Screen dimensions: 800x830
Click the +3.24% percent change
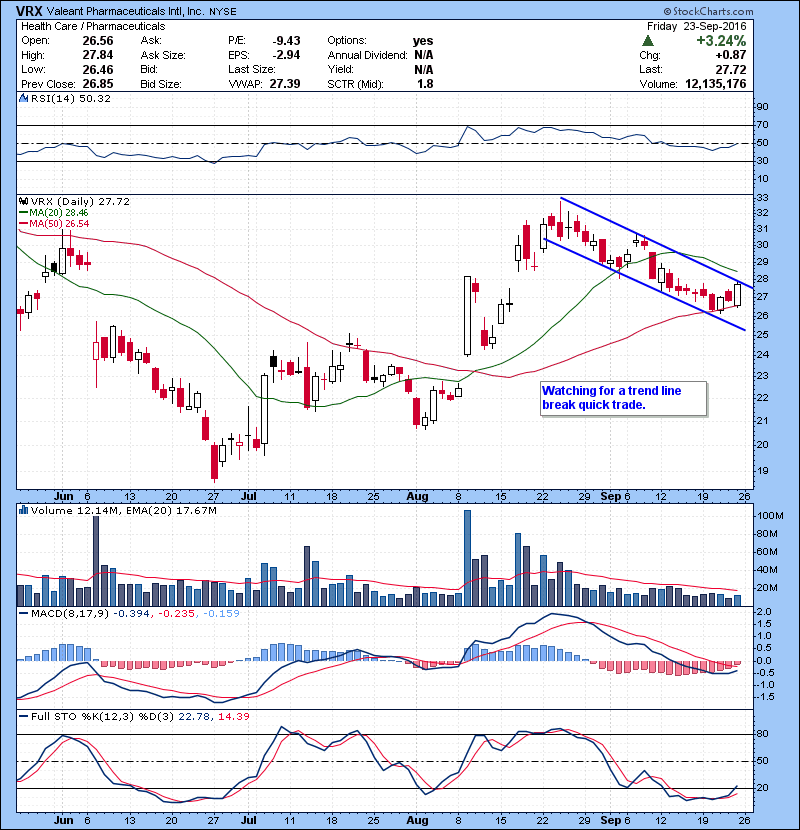point(721,41)
